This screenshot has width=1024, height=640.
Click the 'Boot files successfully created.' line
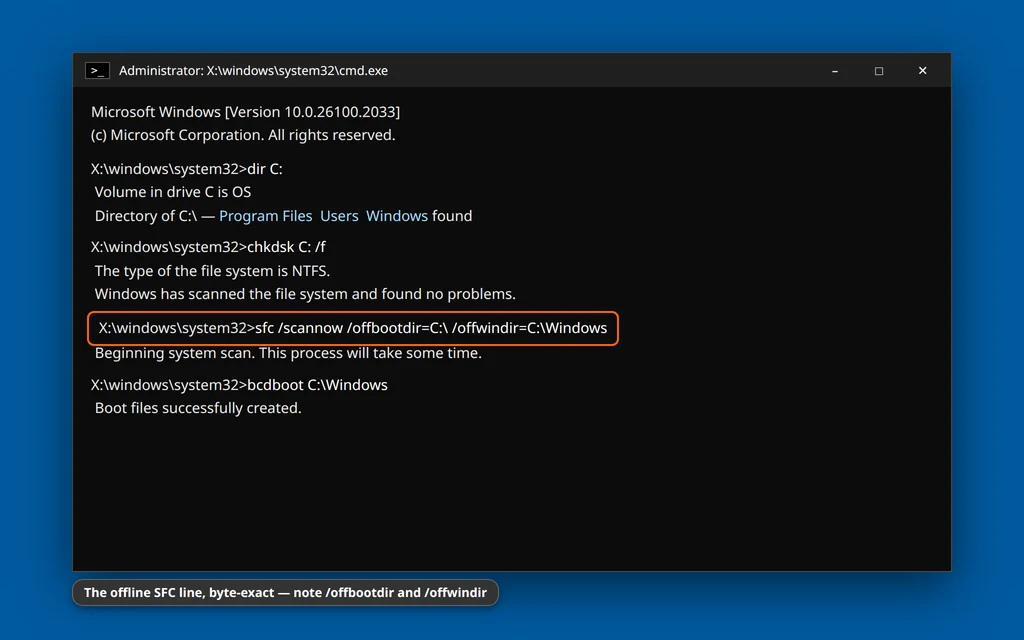(x=198, y=408)
